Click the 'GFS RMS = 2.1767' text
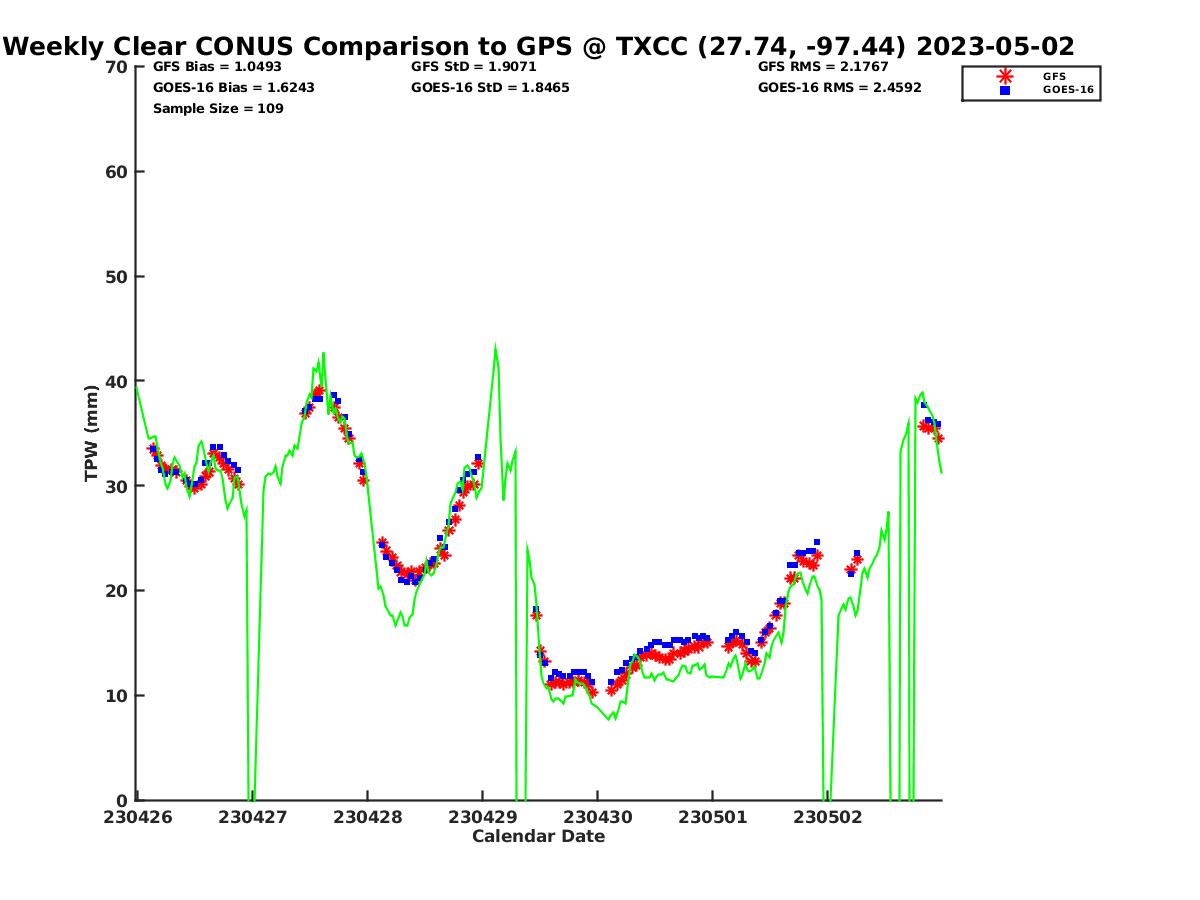This screenshot has width=1200, height=900. point(823,67)
